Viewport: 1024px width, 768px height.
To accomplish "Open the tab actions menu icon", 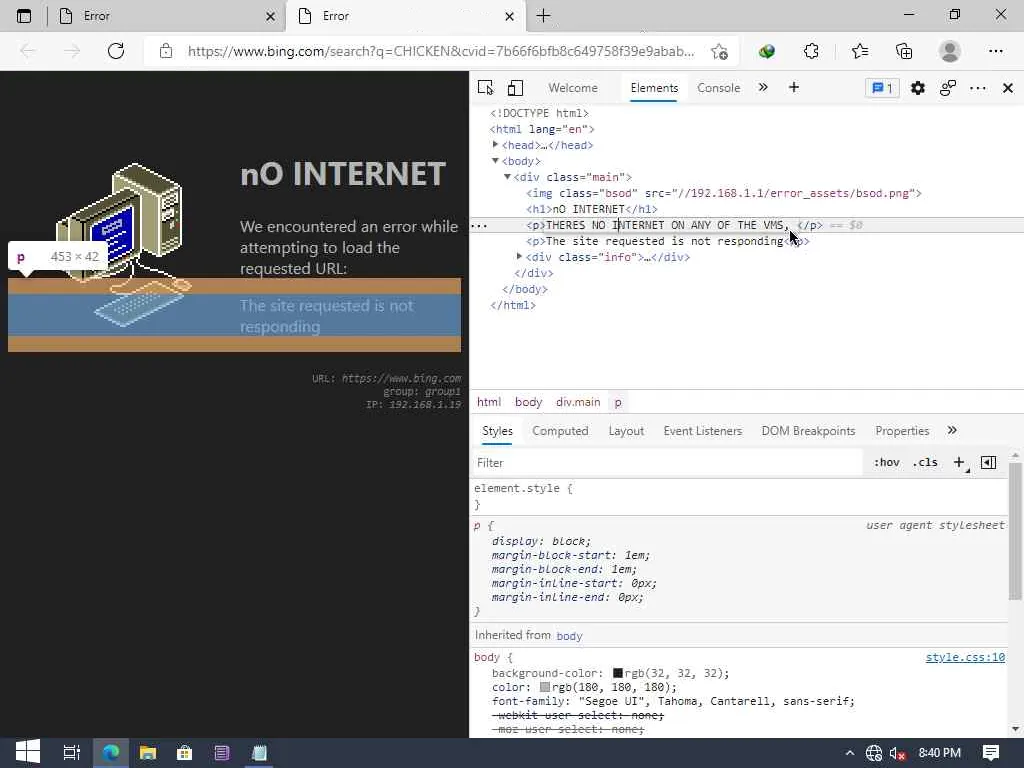I will point(24,16).
